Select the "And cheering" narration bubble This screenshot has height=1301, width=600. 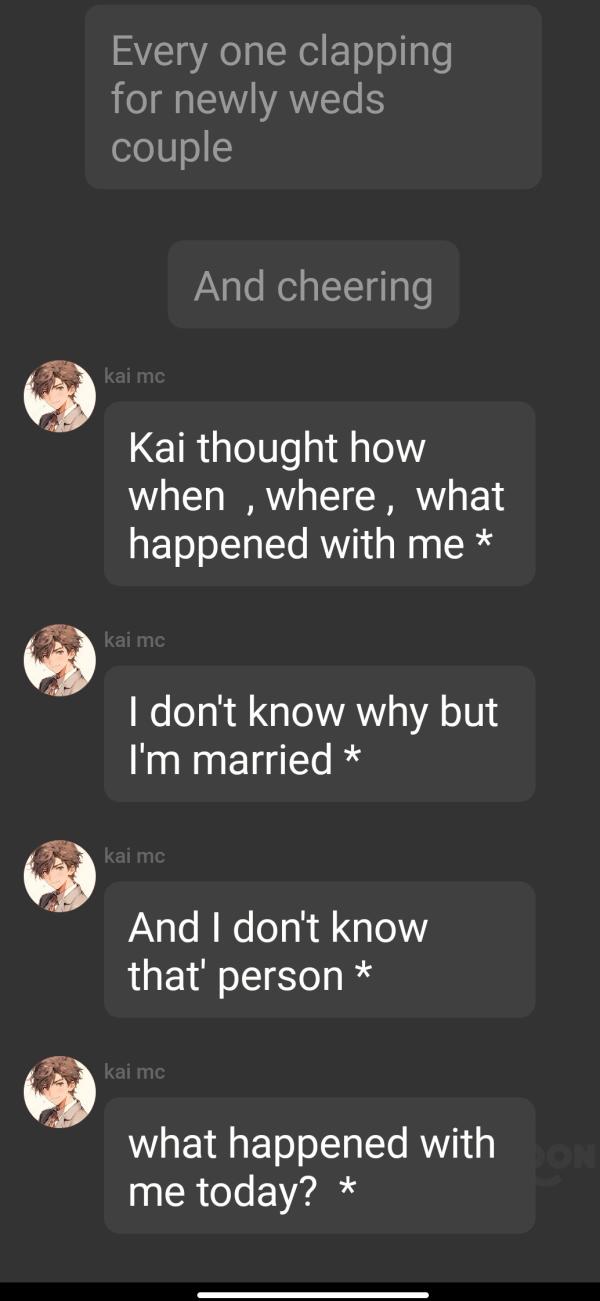pyautogui.click(x=313, y=284)
